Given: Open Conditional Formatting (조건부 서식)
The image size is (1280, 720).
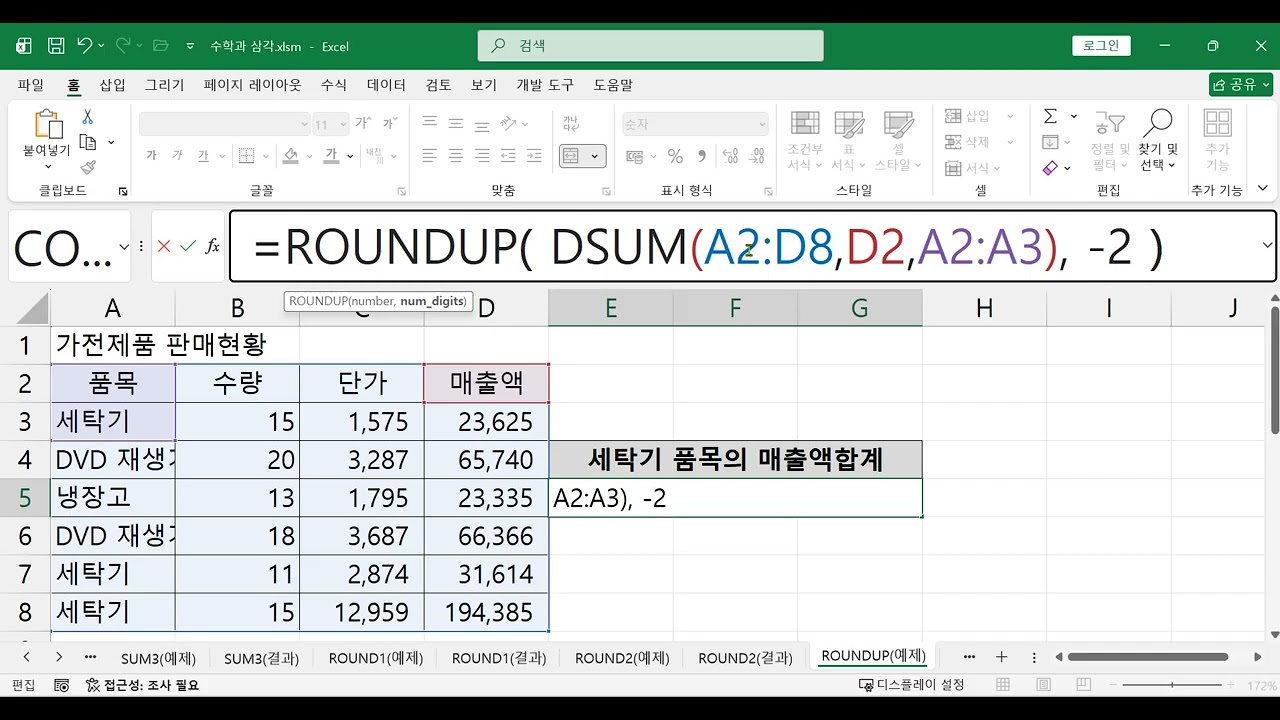Looking at the screenshot, I should pyautogui.click(x=804, y=140).
